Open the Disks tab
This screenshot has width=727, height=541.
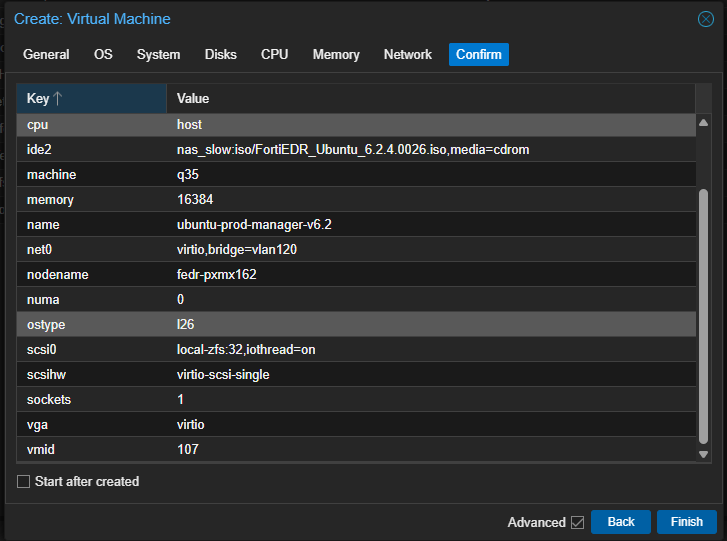click(x=221, y=54)
